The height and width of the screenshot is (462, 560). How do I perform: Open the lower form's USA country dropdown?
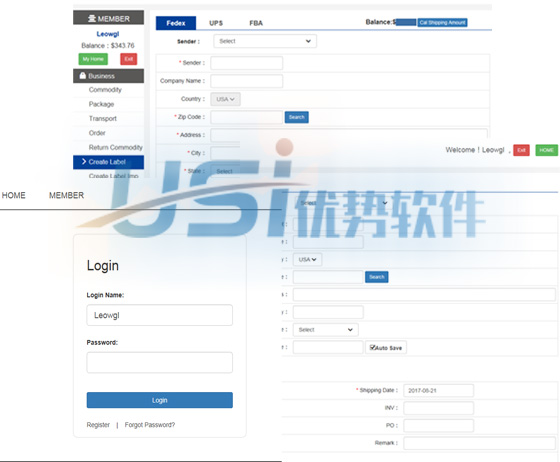tap(307, 260)
